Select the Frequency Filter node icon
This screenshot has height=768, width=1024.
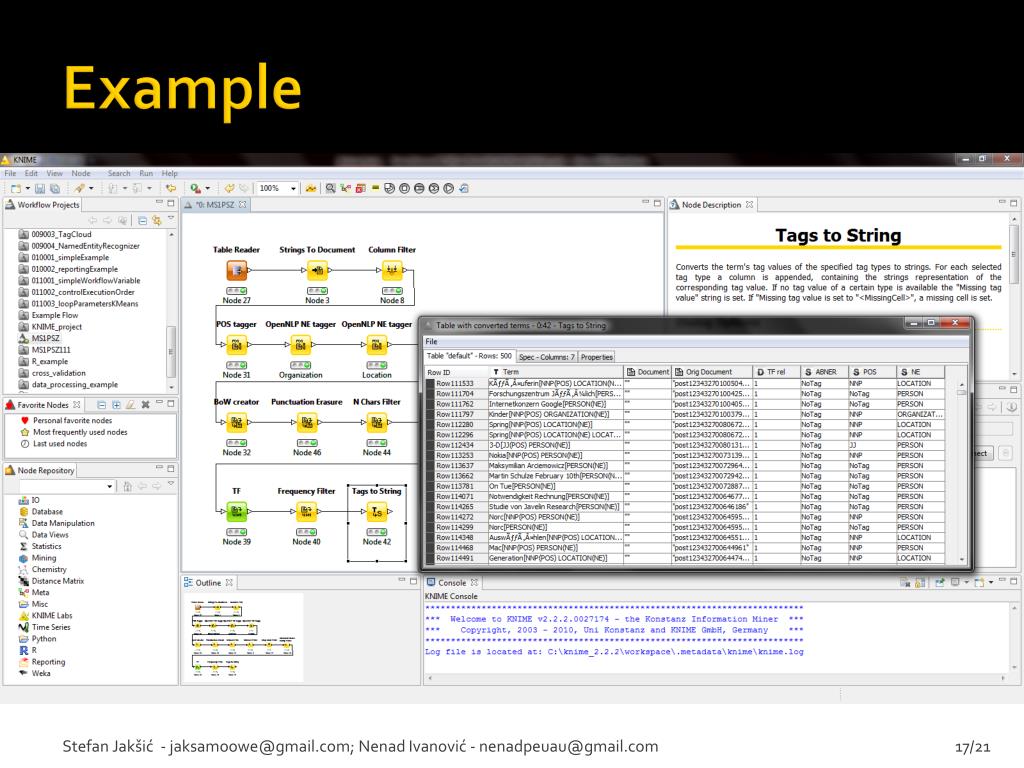(x=306, y=511)
